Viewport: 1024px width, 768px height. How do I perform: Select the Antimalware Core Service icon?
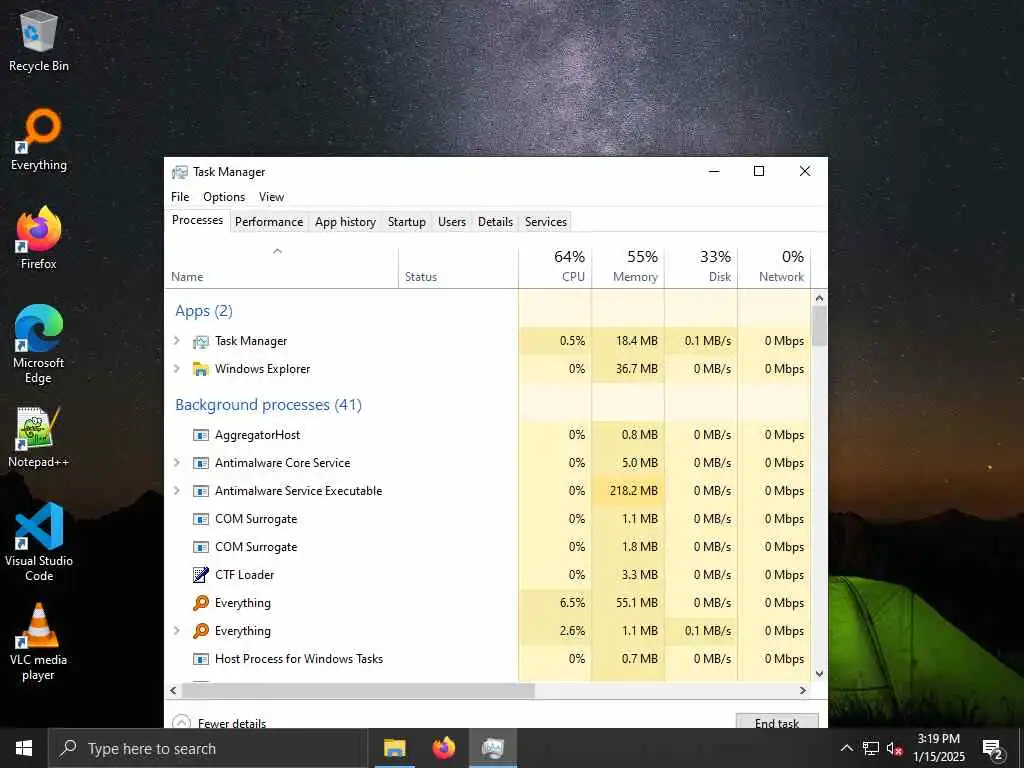200,463
